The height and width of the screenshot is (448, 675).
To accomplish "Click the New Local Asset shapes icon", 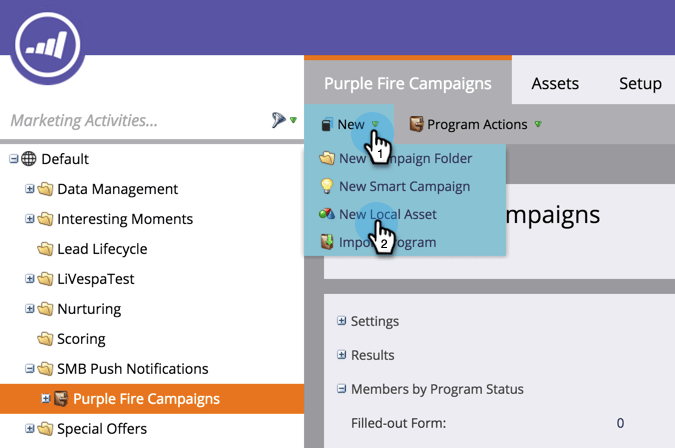I will tap(327, 214).
